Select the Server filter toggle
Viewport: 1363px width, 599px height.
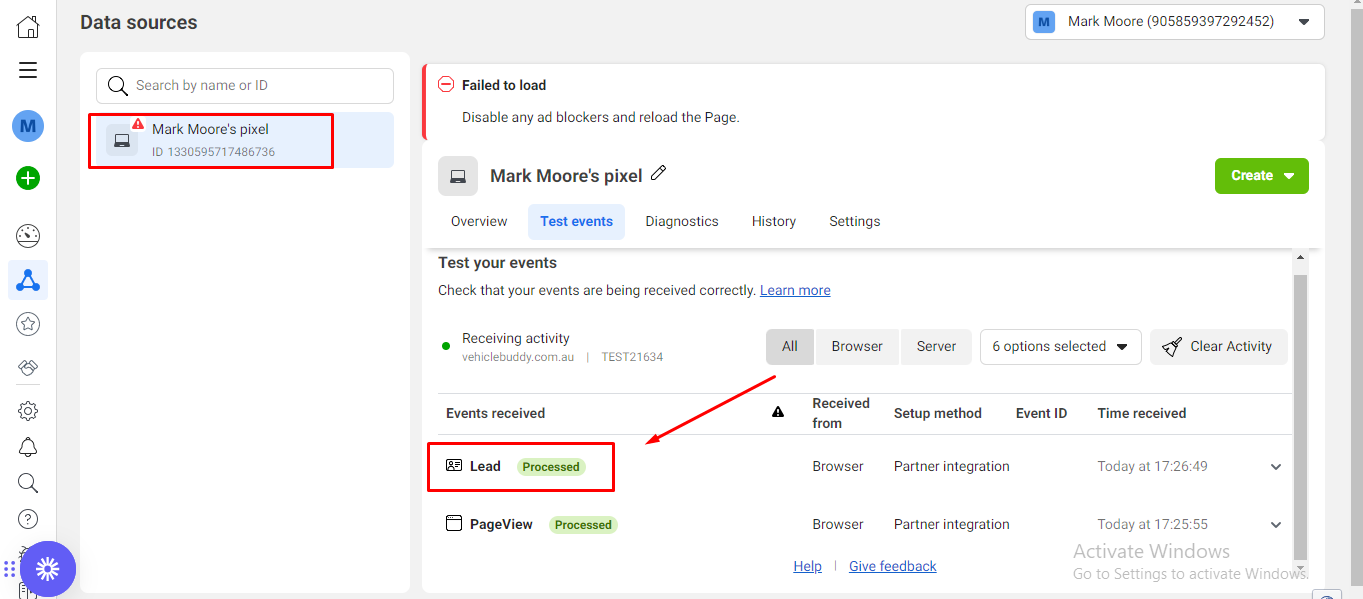click(936, 347)
